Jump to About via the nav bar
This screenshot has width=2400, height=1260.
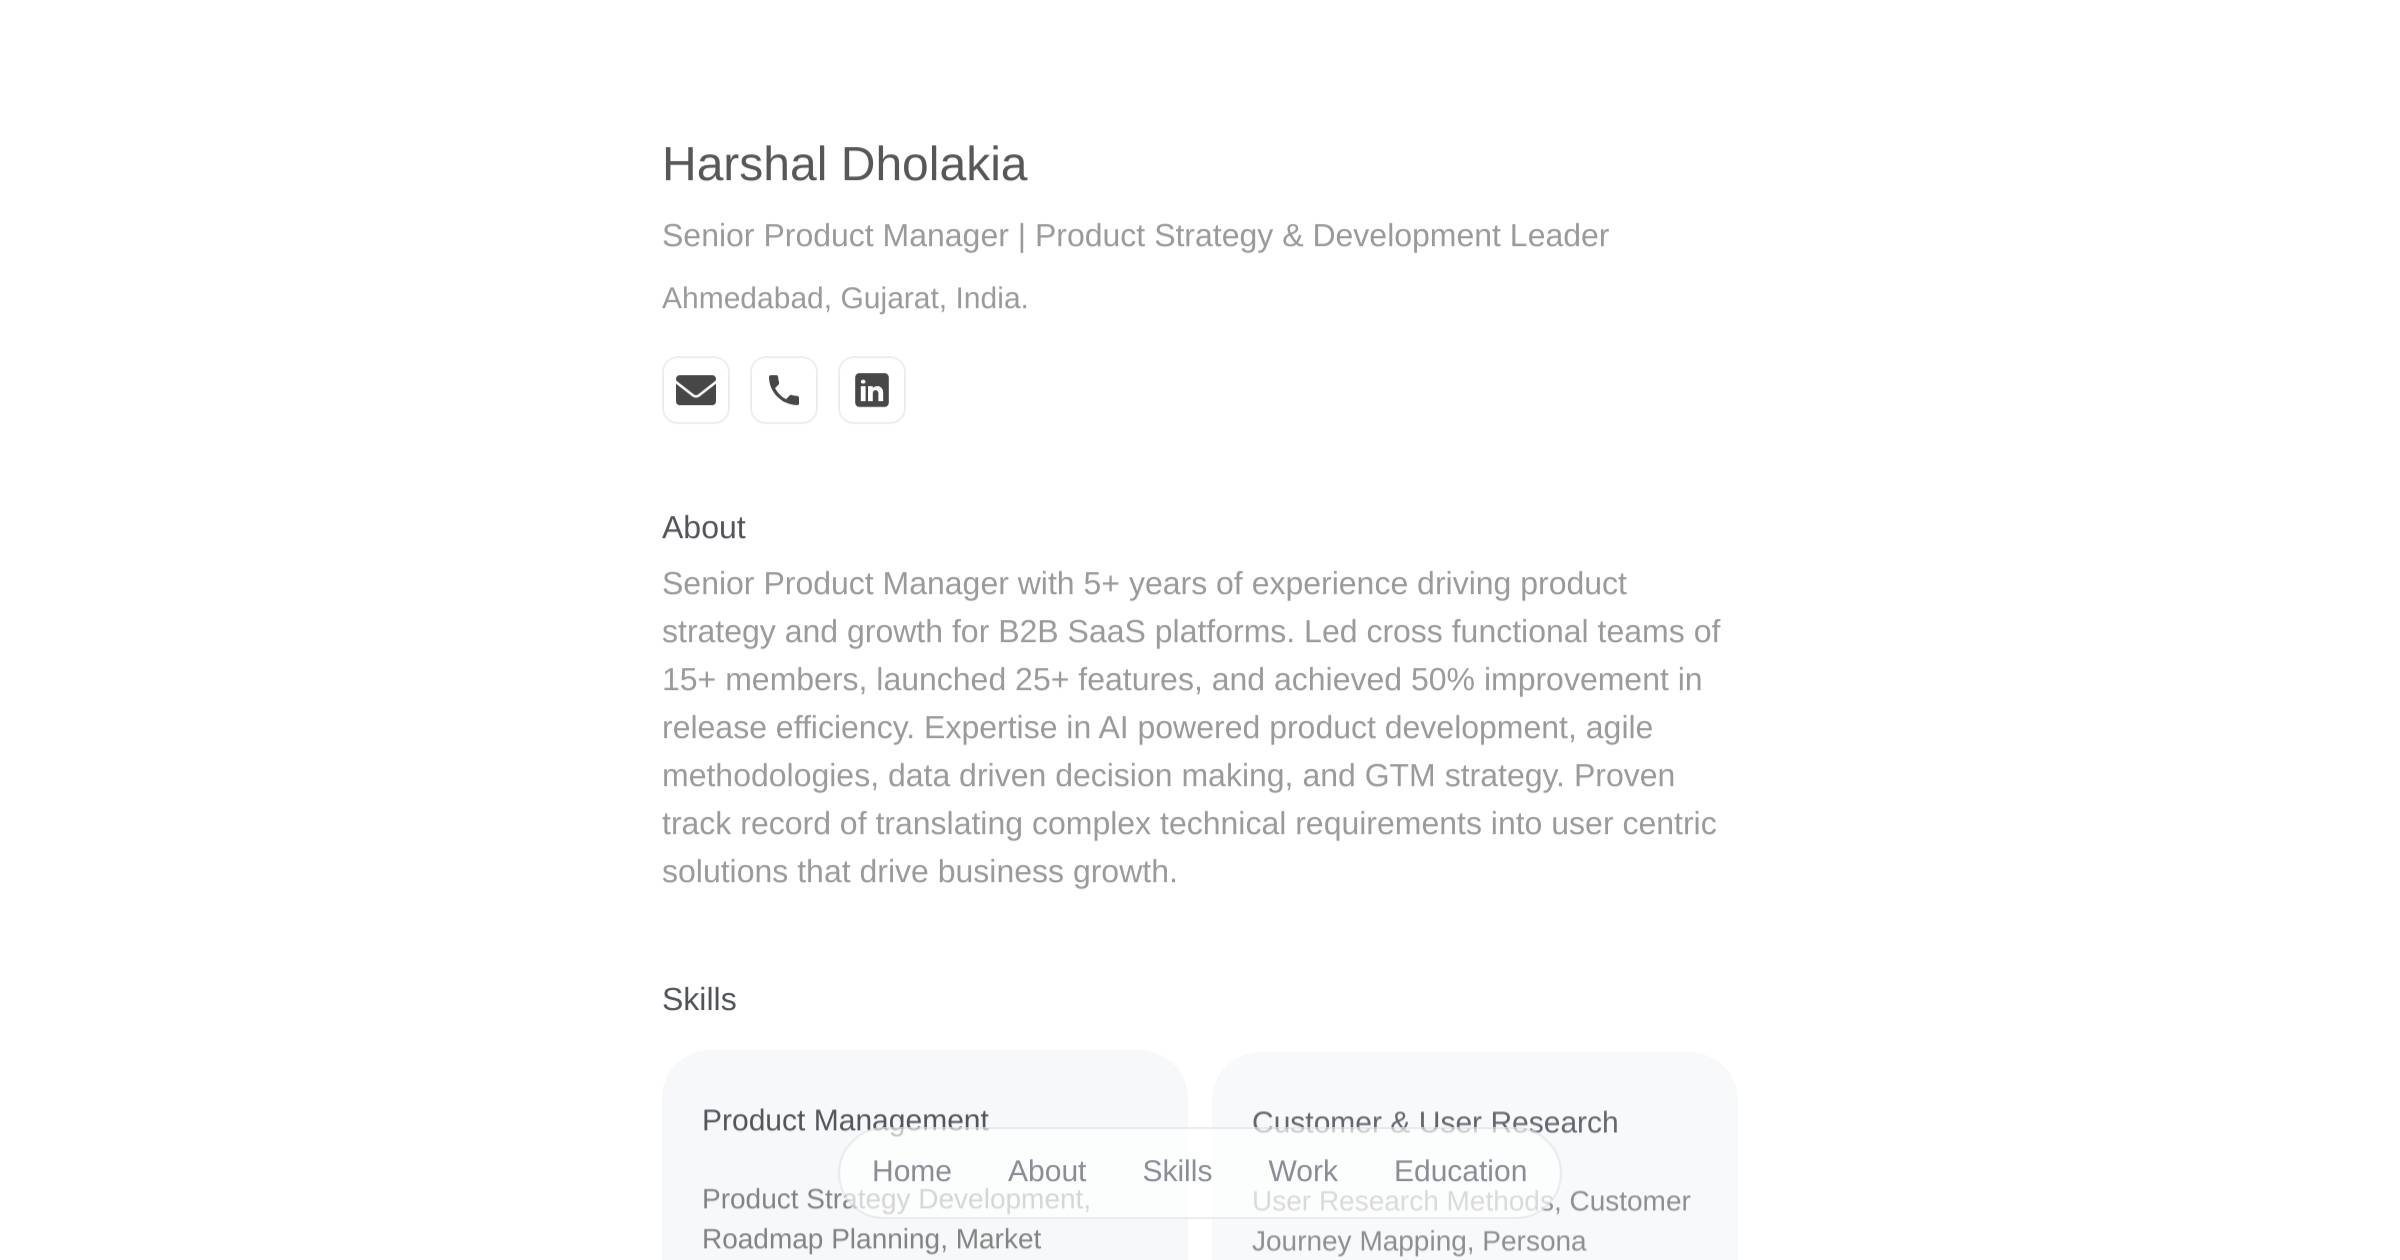(x=1046, y=1171)
